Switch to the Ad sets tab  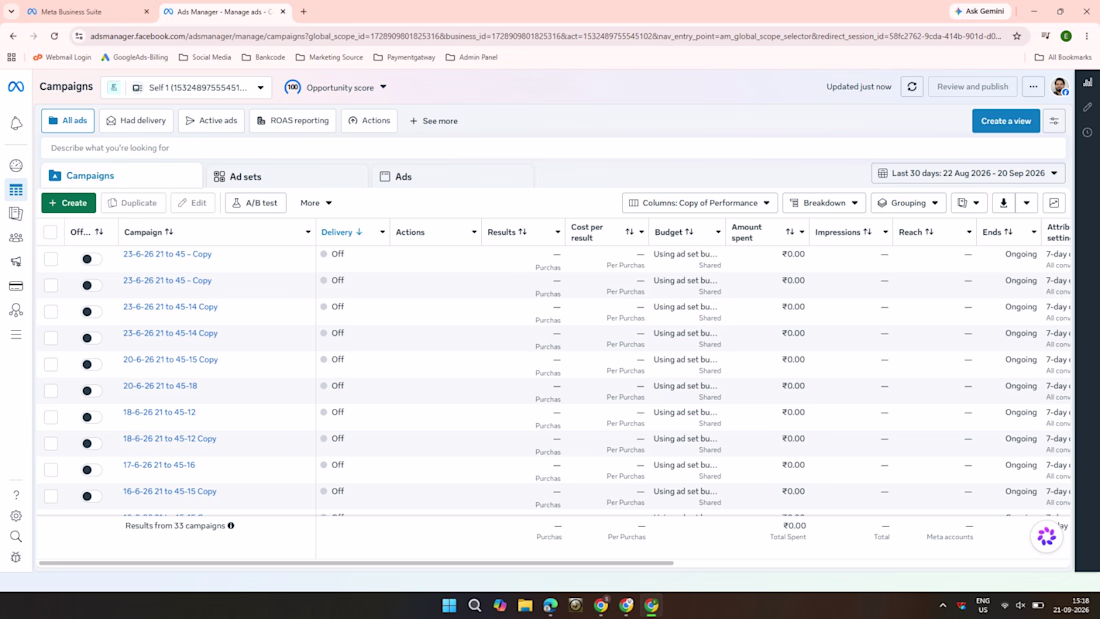pos(286,177)
